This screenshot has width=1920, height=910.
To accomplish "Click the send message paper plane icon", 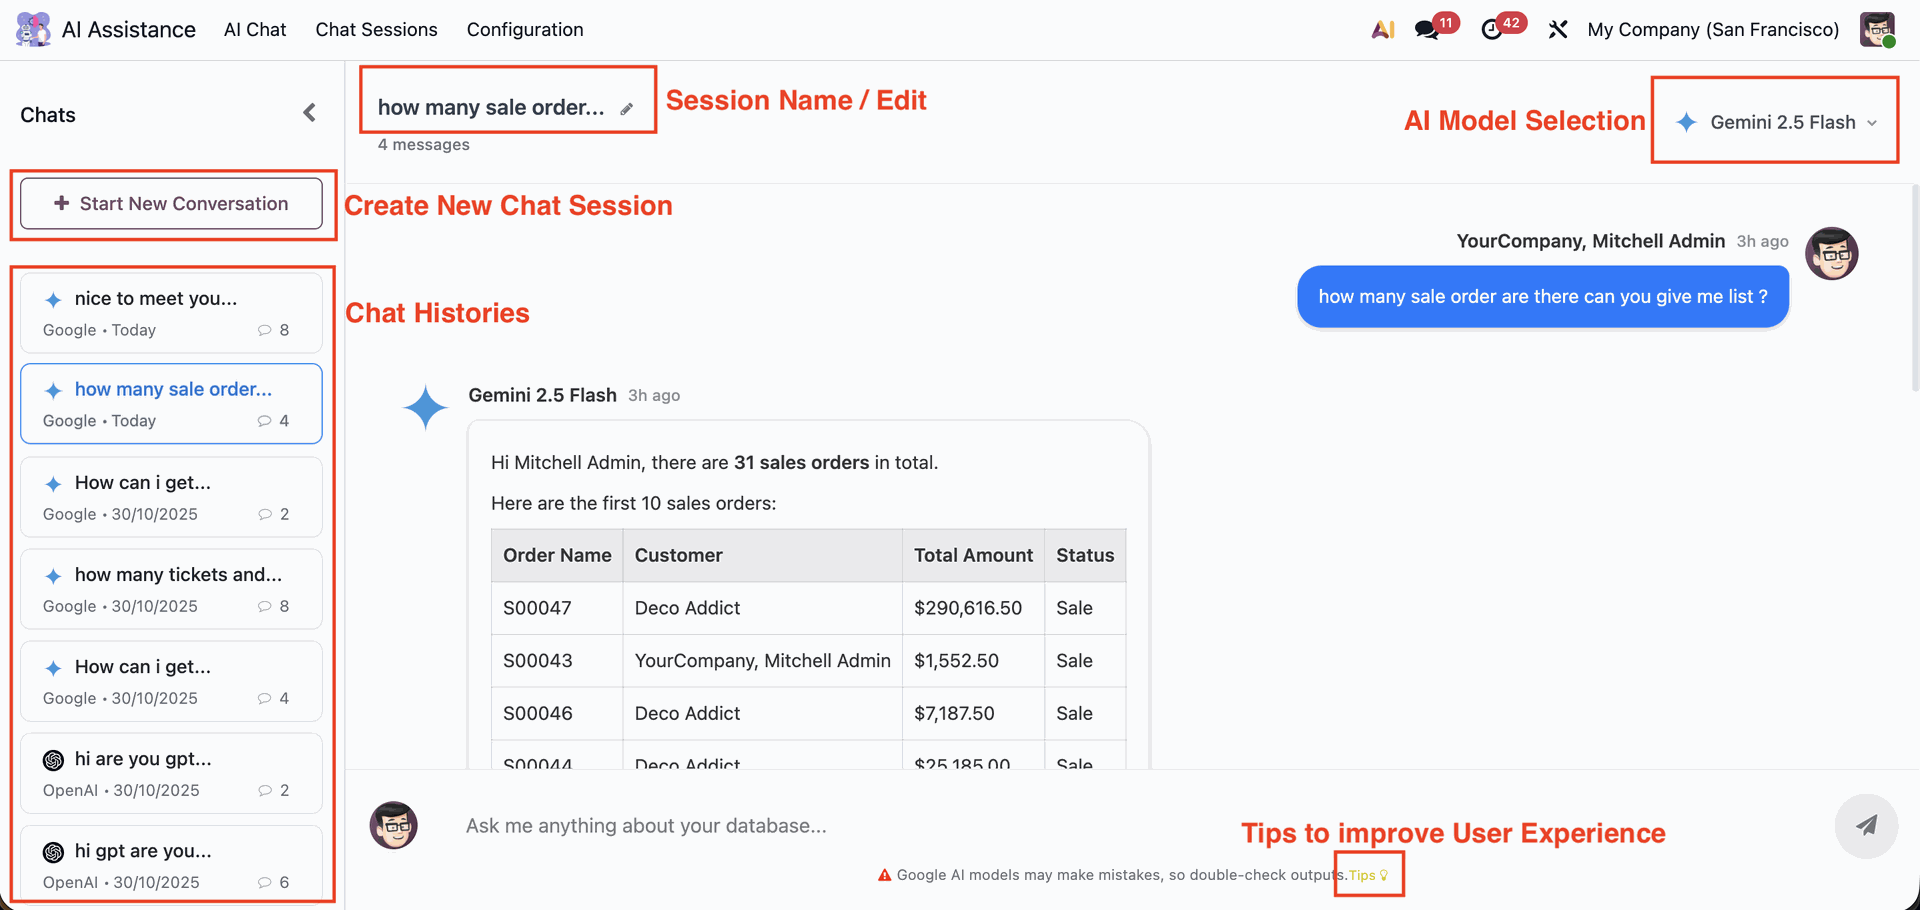I will pyautogui.click(x=1865, y=826).
